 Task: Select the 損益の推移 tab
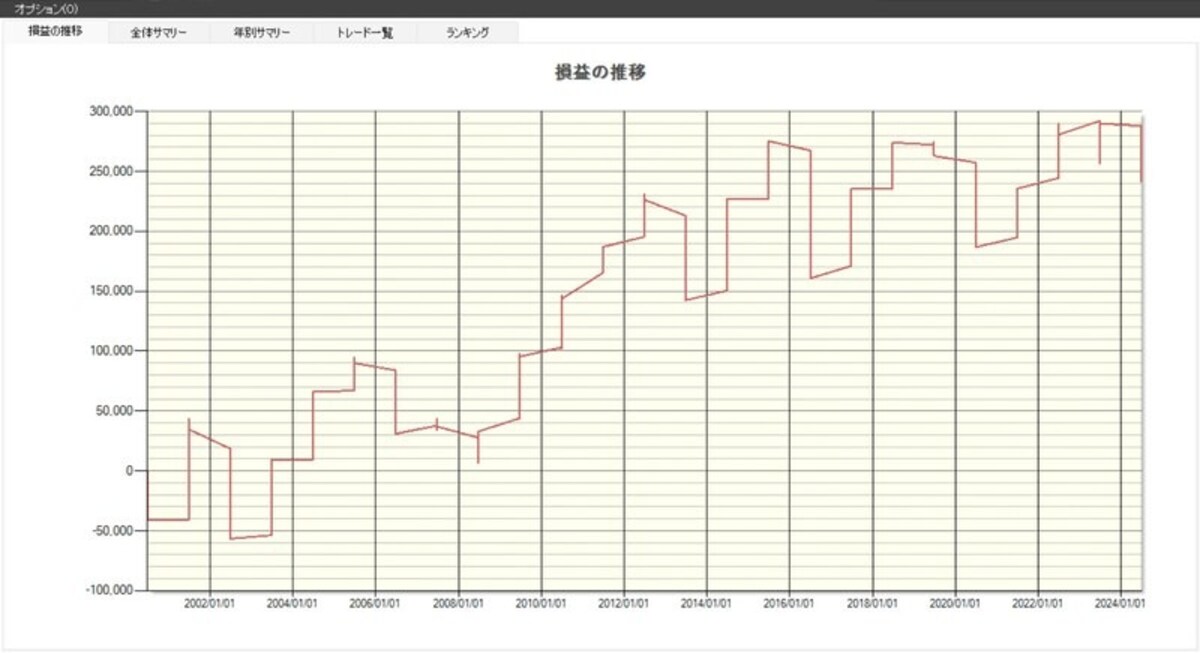56,31
